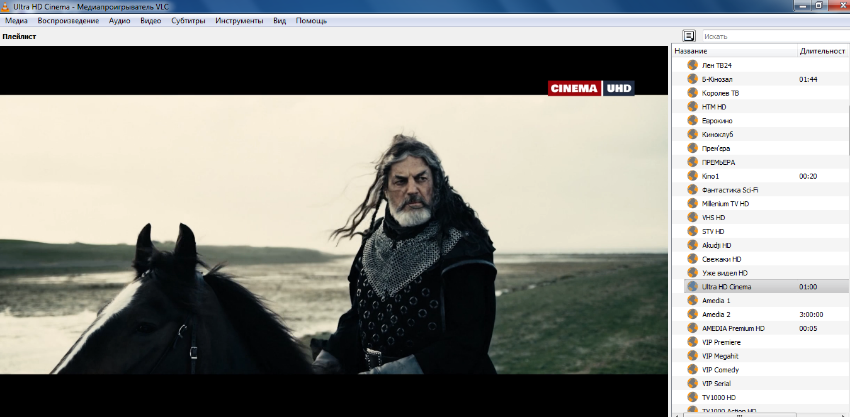
Task: Open the Видео menu
Action: pos(150,21)
